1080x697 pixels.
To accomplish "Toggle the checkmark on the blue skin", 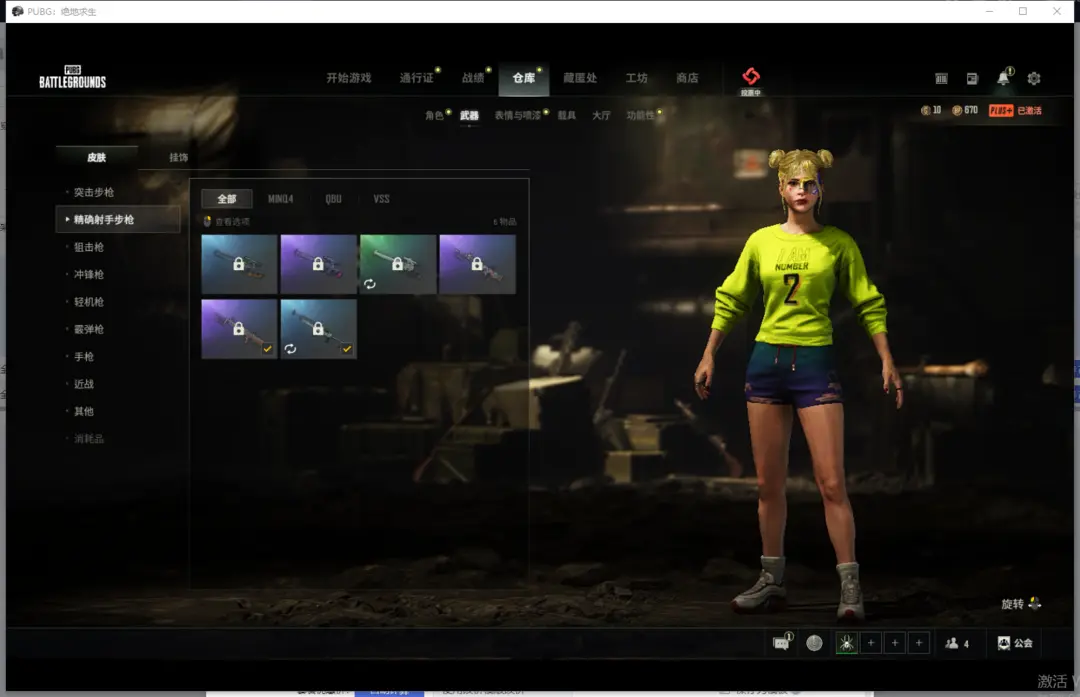I will coord(346,348).
